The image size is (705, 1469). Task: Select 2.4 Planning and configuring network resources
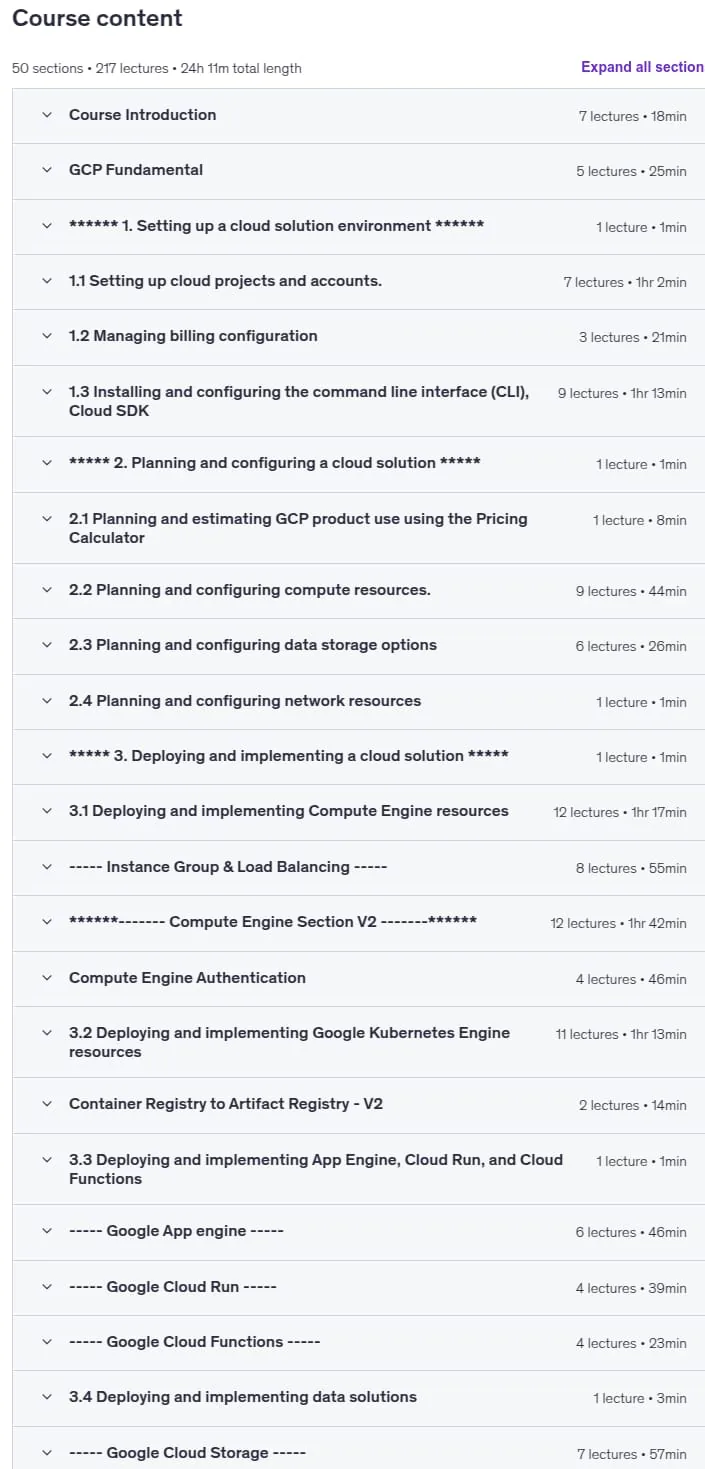coord(358,702)
